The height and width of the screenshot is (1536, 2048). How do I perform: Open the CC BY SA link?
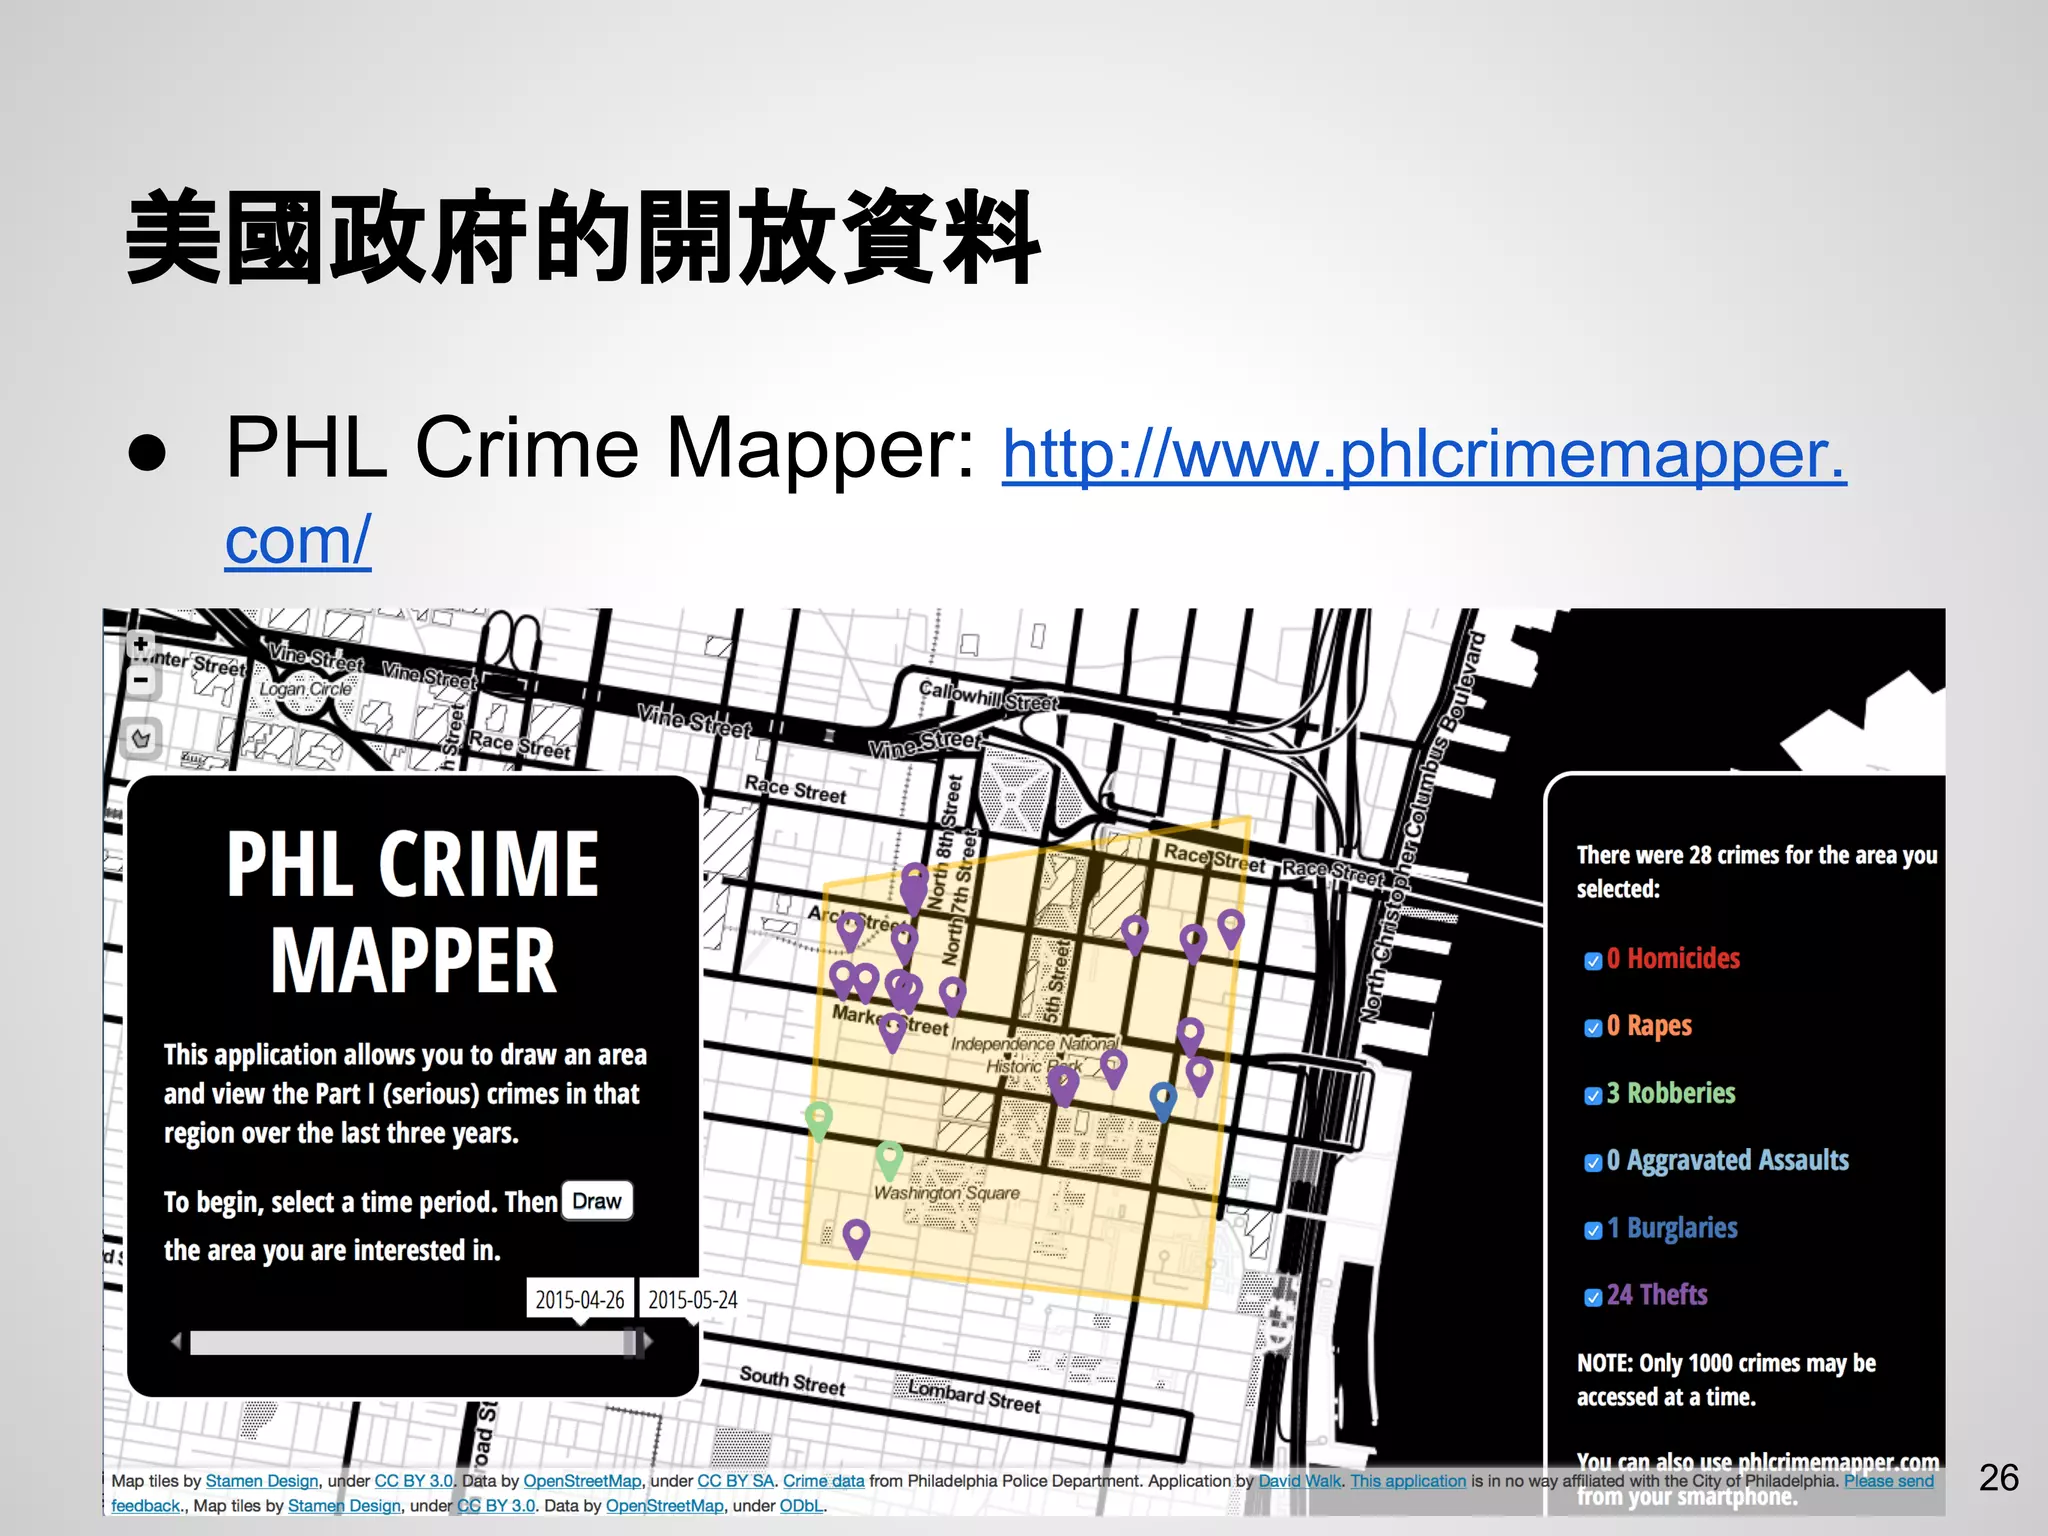click(736, 1481)
